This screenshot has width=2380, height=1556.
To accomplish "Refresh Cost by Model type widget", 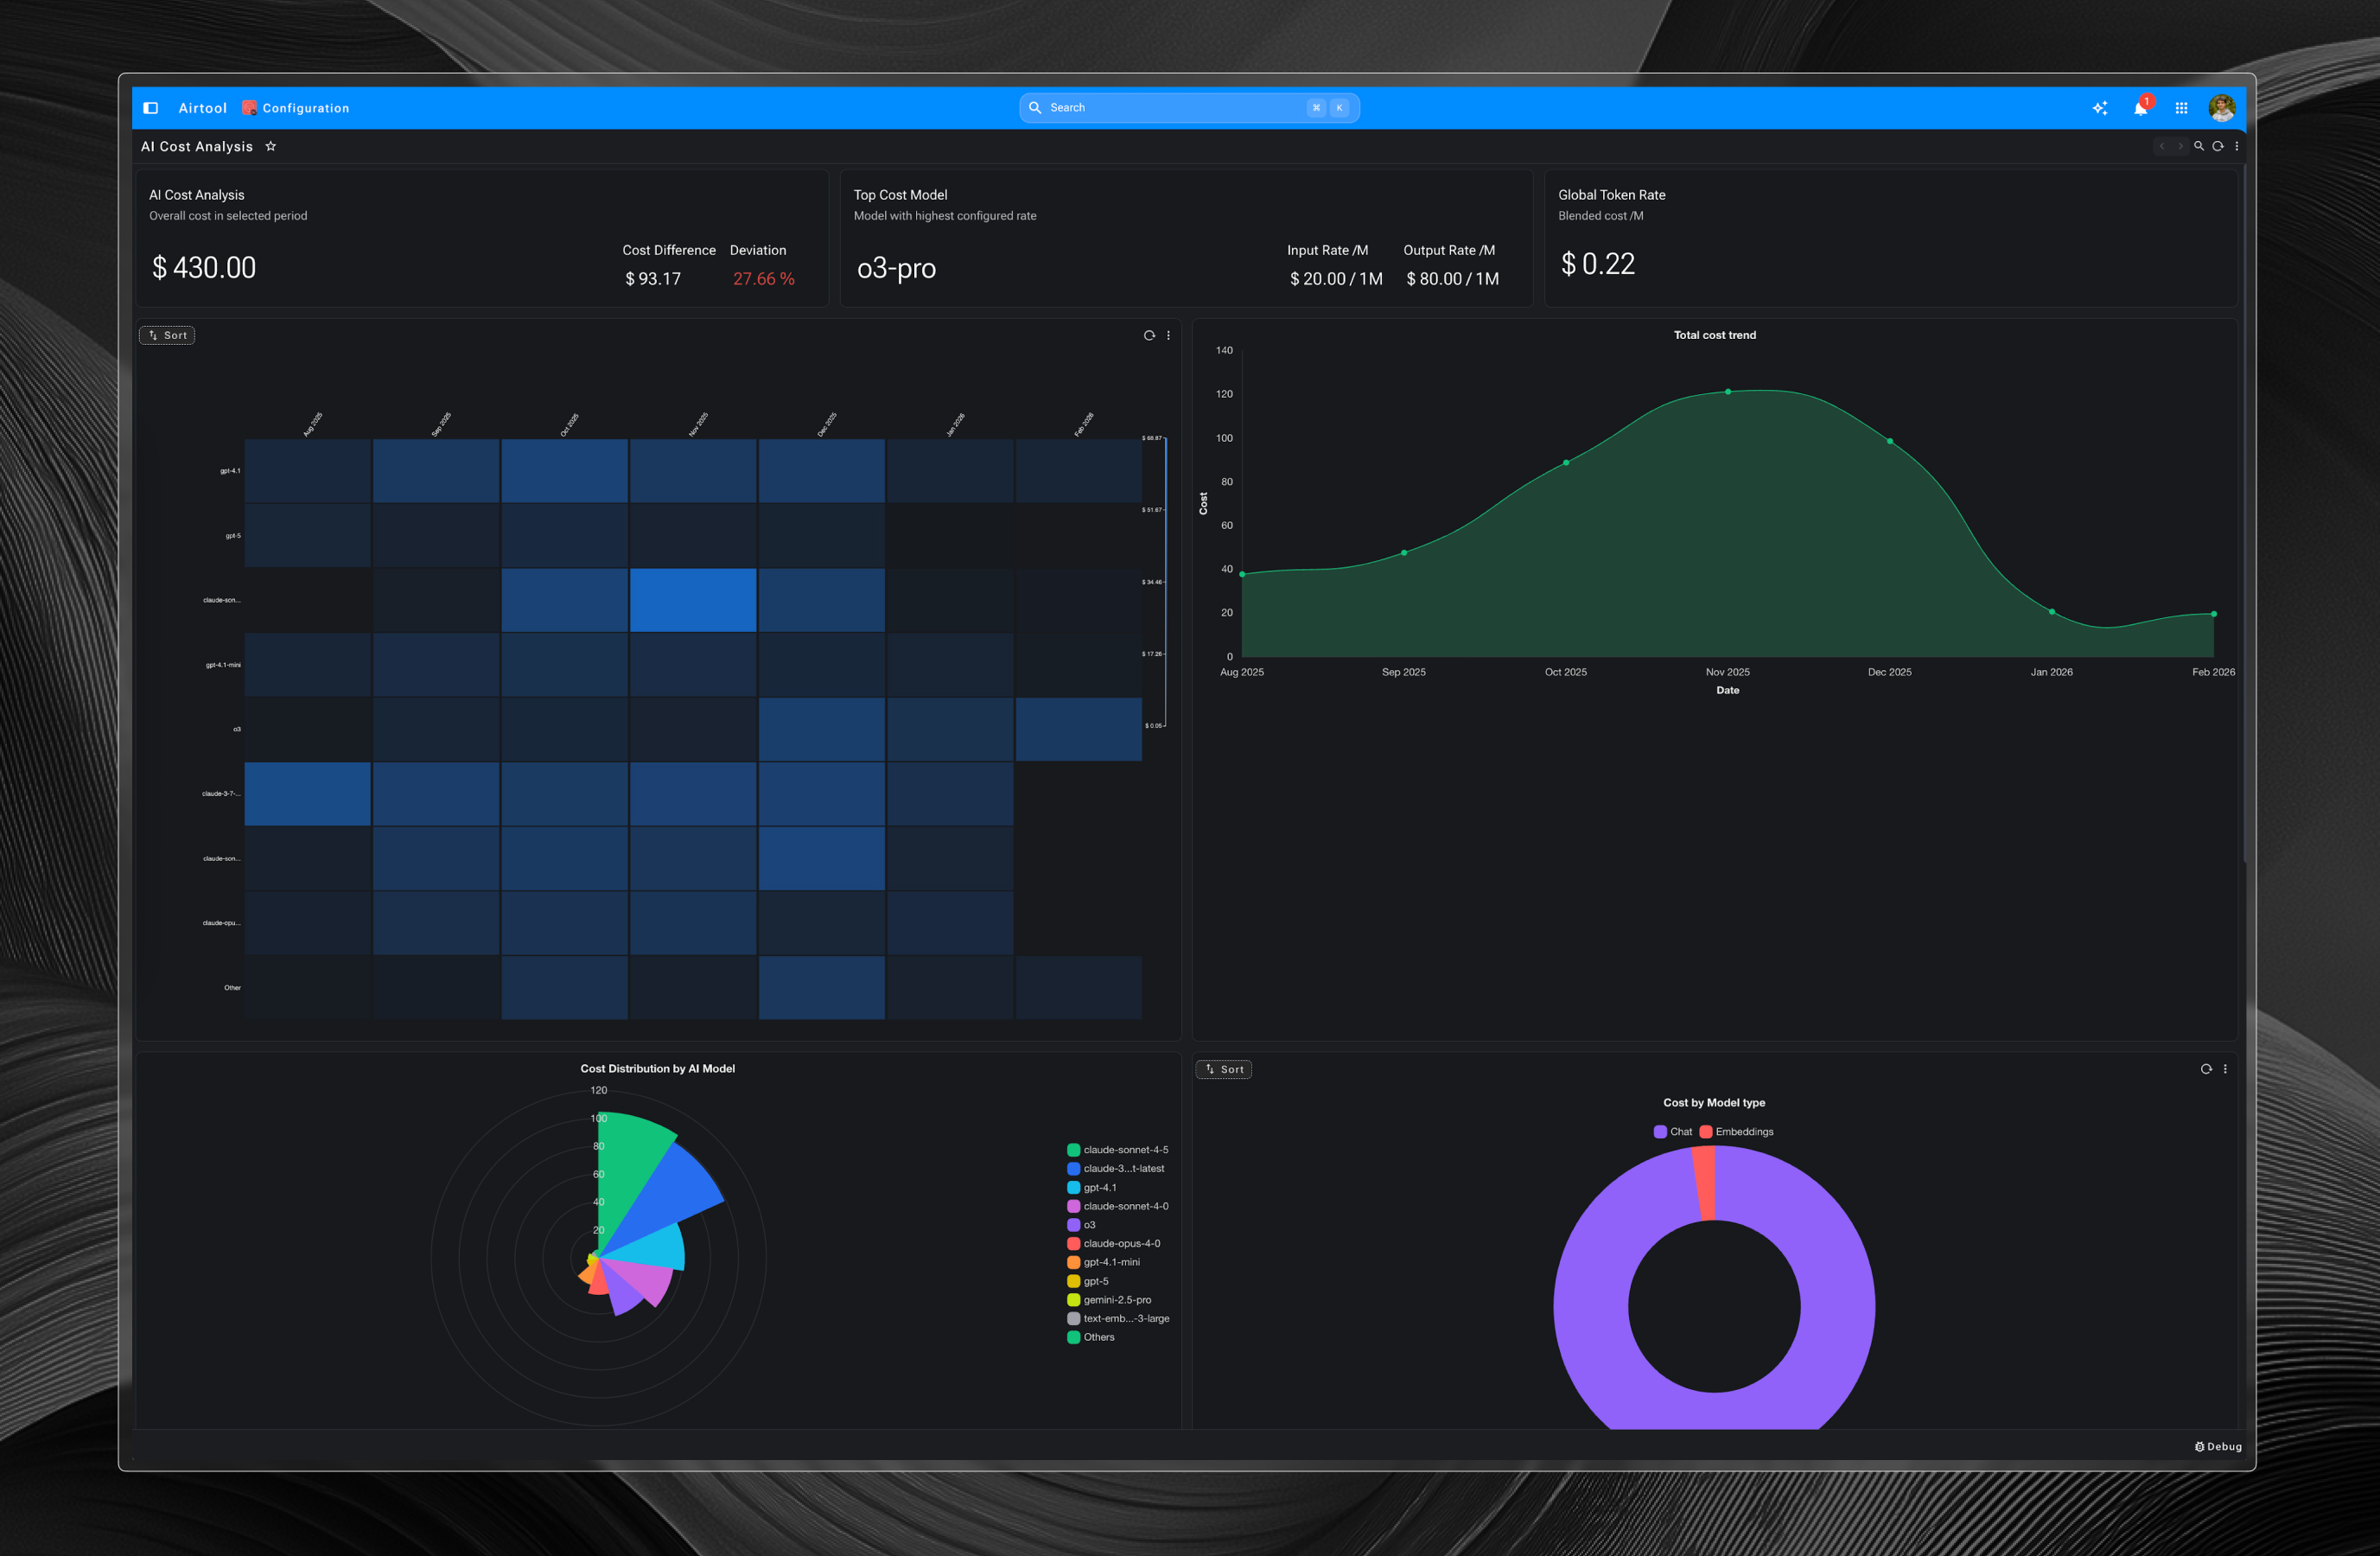I will [2206, 1069].
